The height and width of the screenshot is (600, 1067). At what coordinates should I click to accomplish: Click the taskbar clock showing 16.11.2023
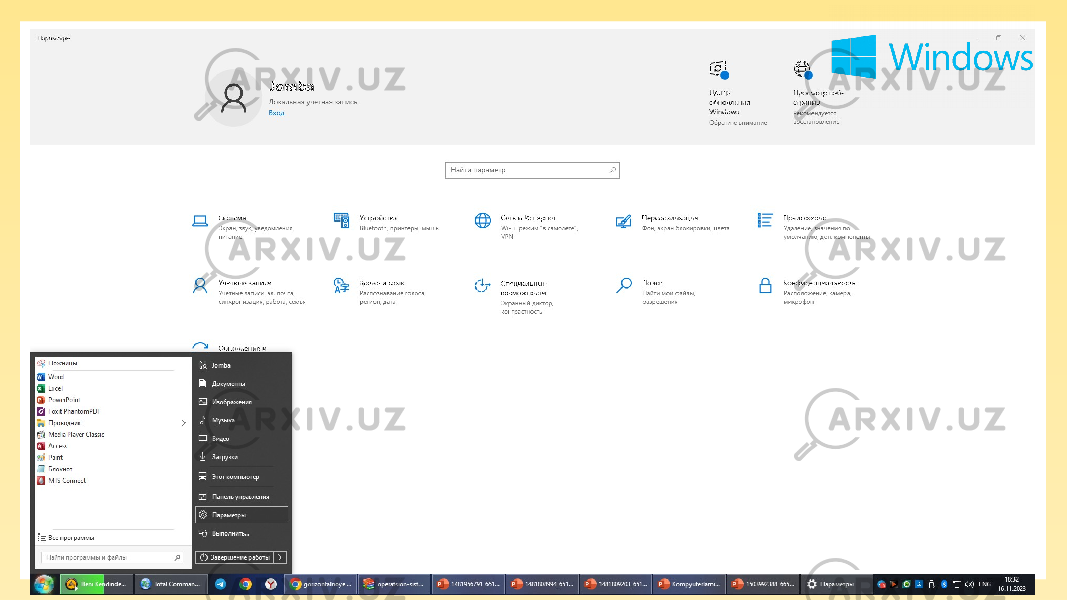[x=1011, y=584]
